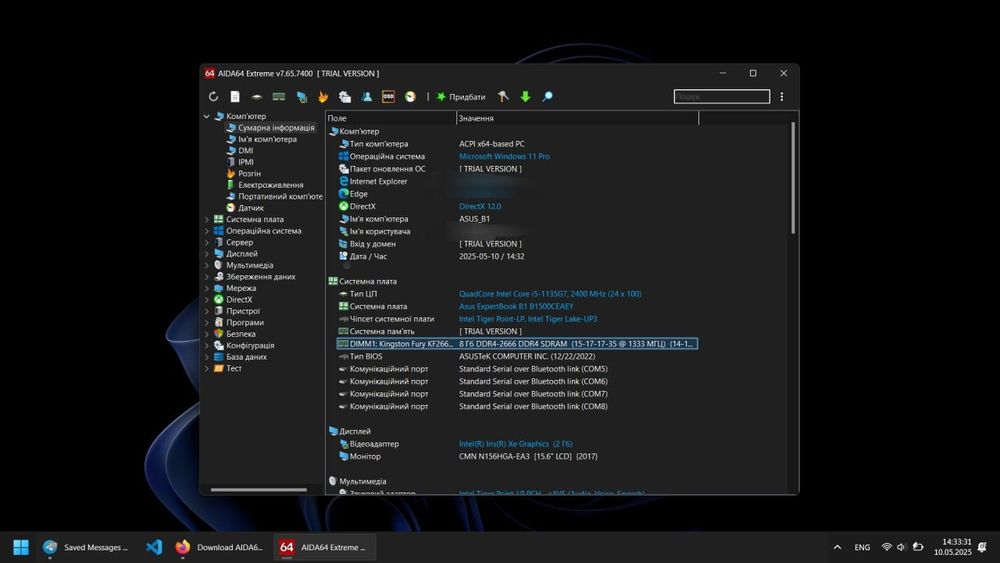Select Сумарна інформація in the tree
This screenshot has width=1000, height=563.
[x=276, y=128]
